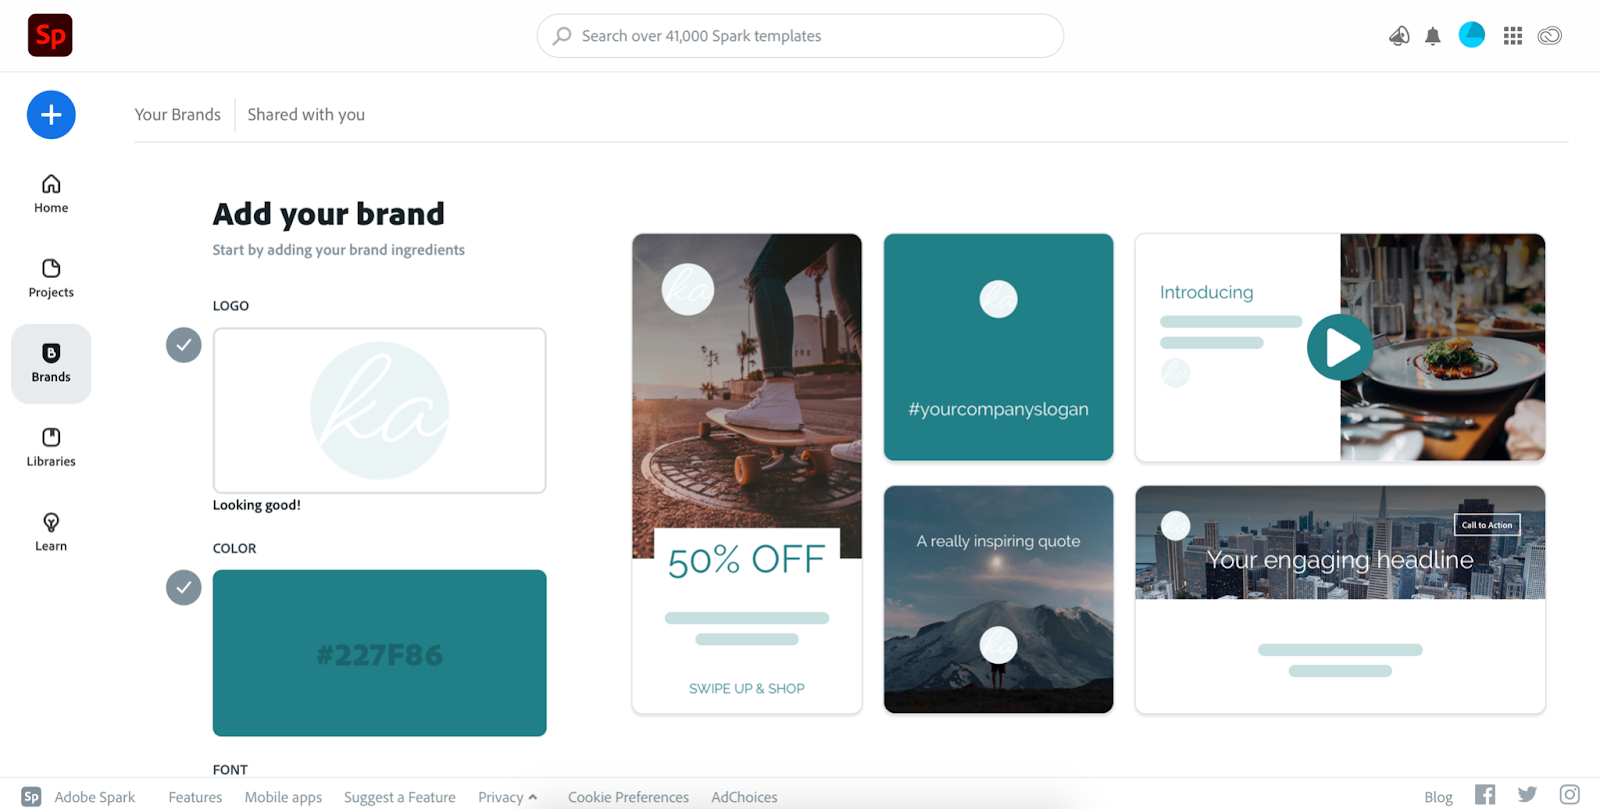This screenshot has width=1600, height=809.
Task: Open the Learn lightbulb section
Action: 51,532
